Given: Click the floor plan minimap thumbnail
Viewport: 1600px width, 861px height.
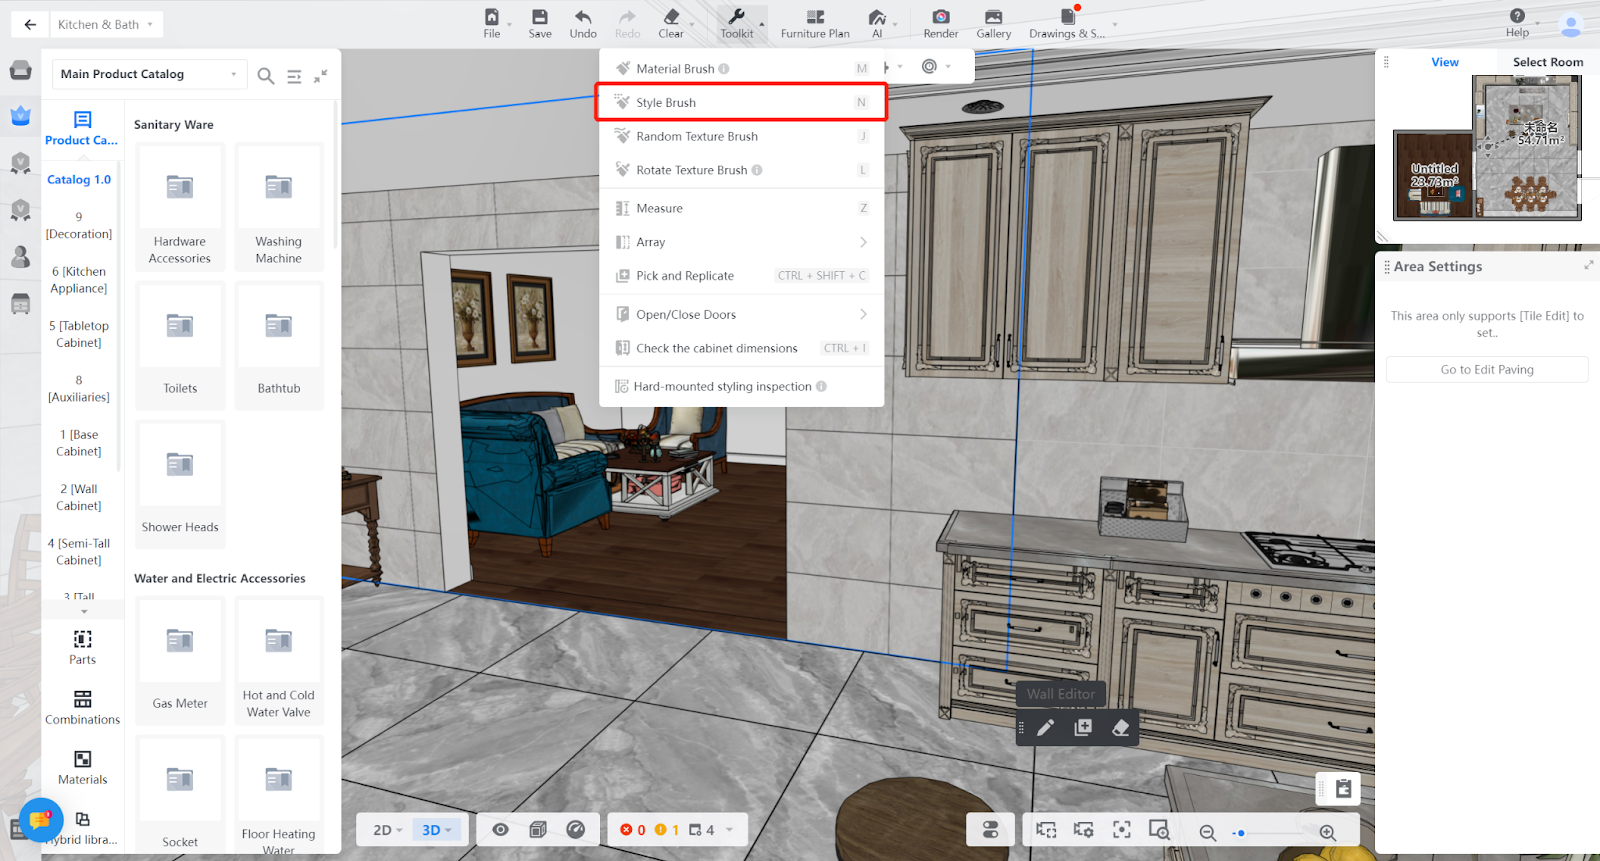Looking at the screenshot, I should pyautogui.click(x=1488, y=148).
